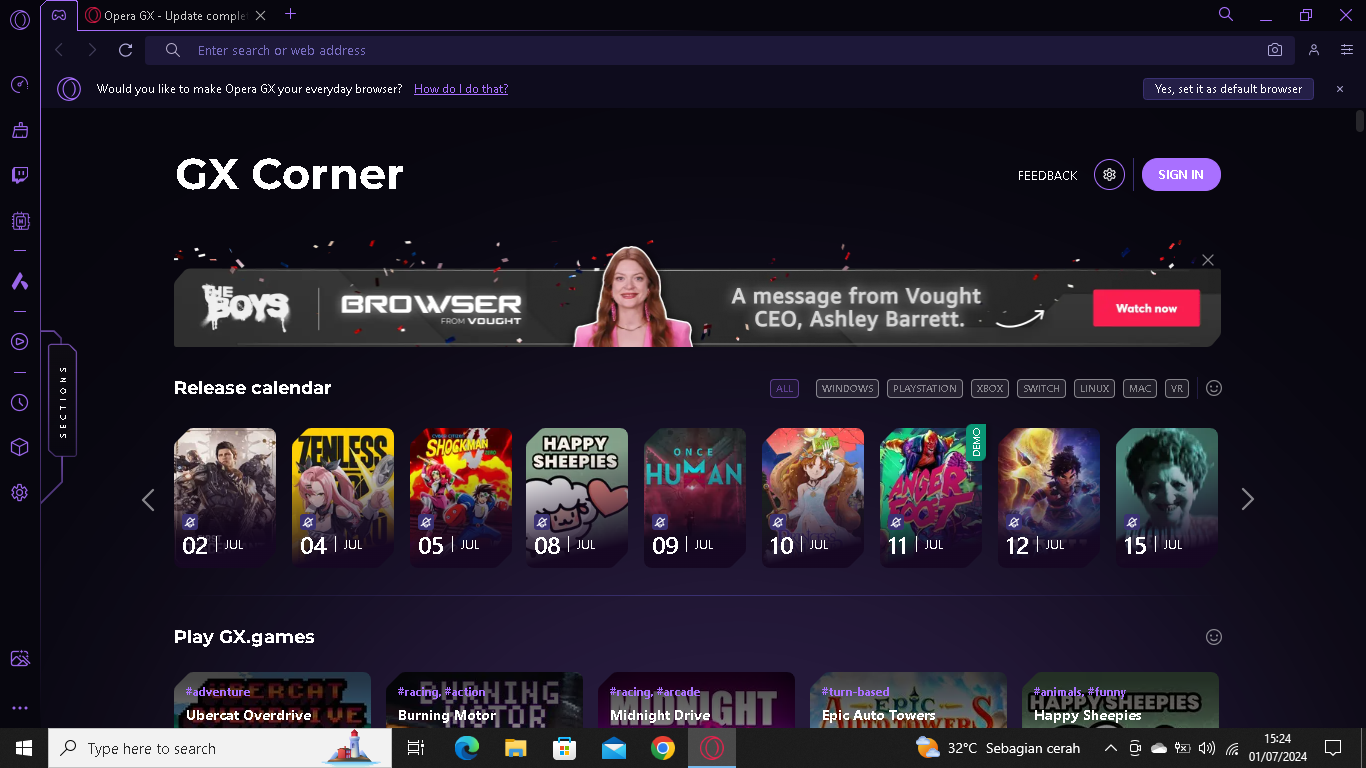Open GX Control speedometer icon in sidebar

[x=19, y=85]
